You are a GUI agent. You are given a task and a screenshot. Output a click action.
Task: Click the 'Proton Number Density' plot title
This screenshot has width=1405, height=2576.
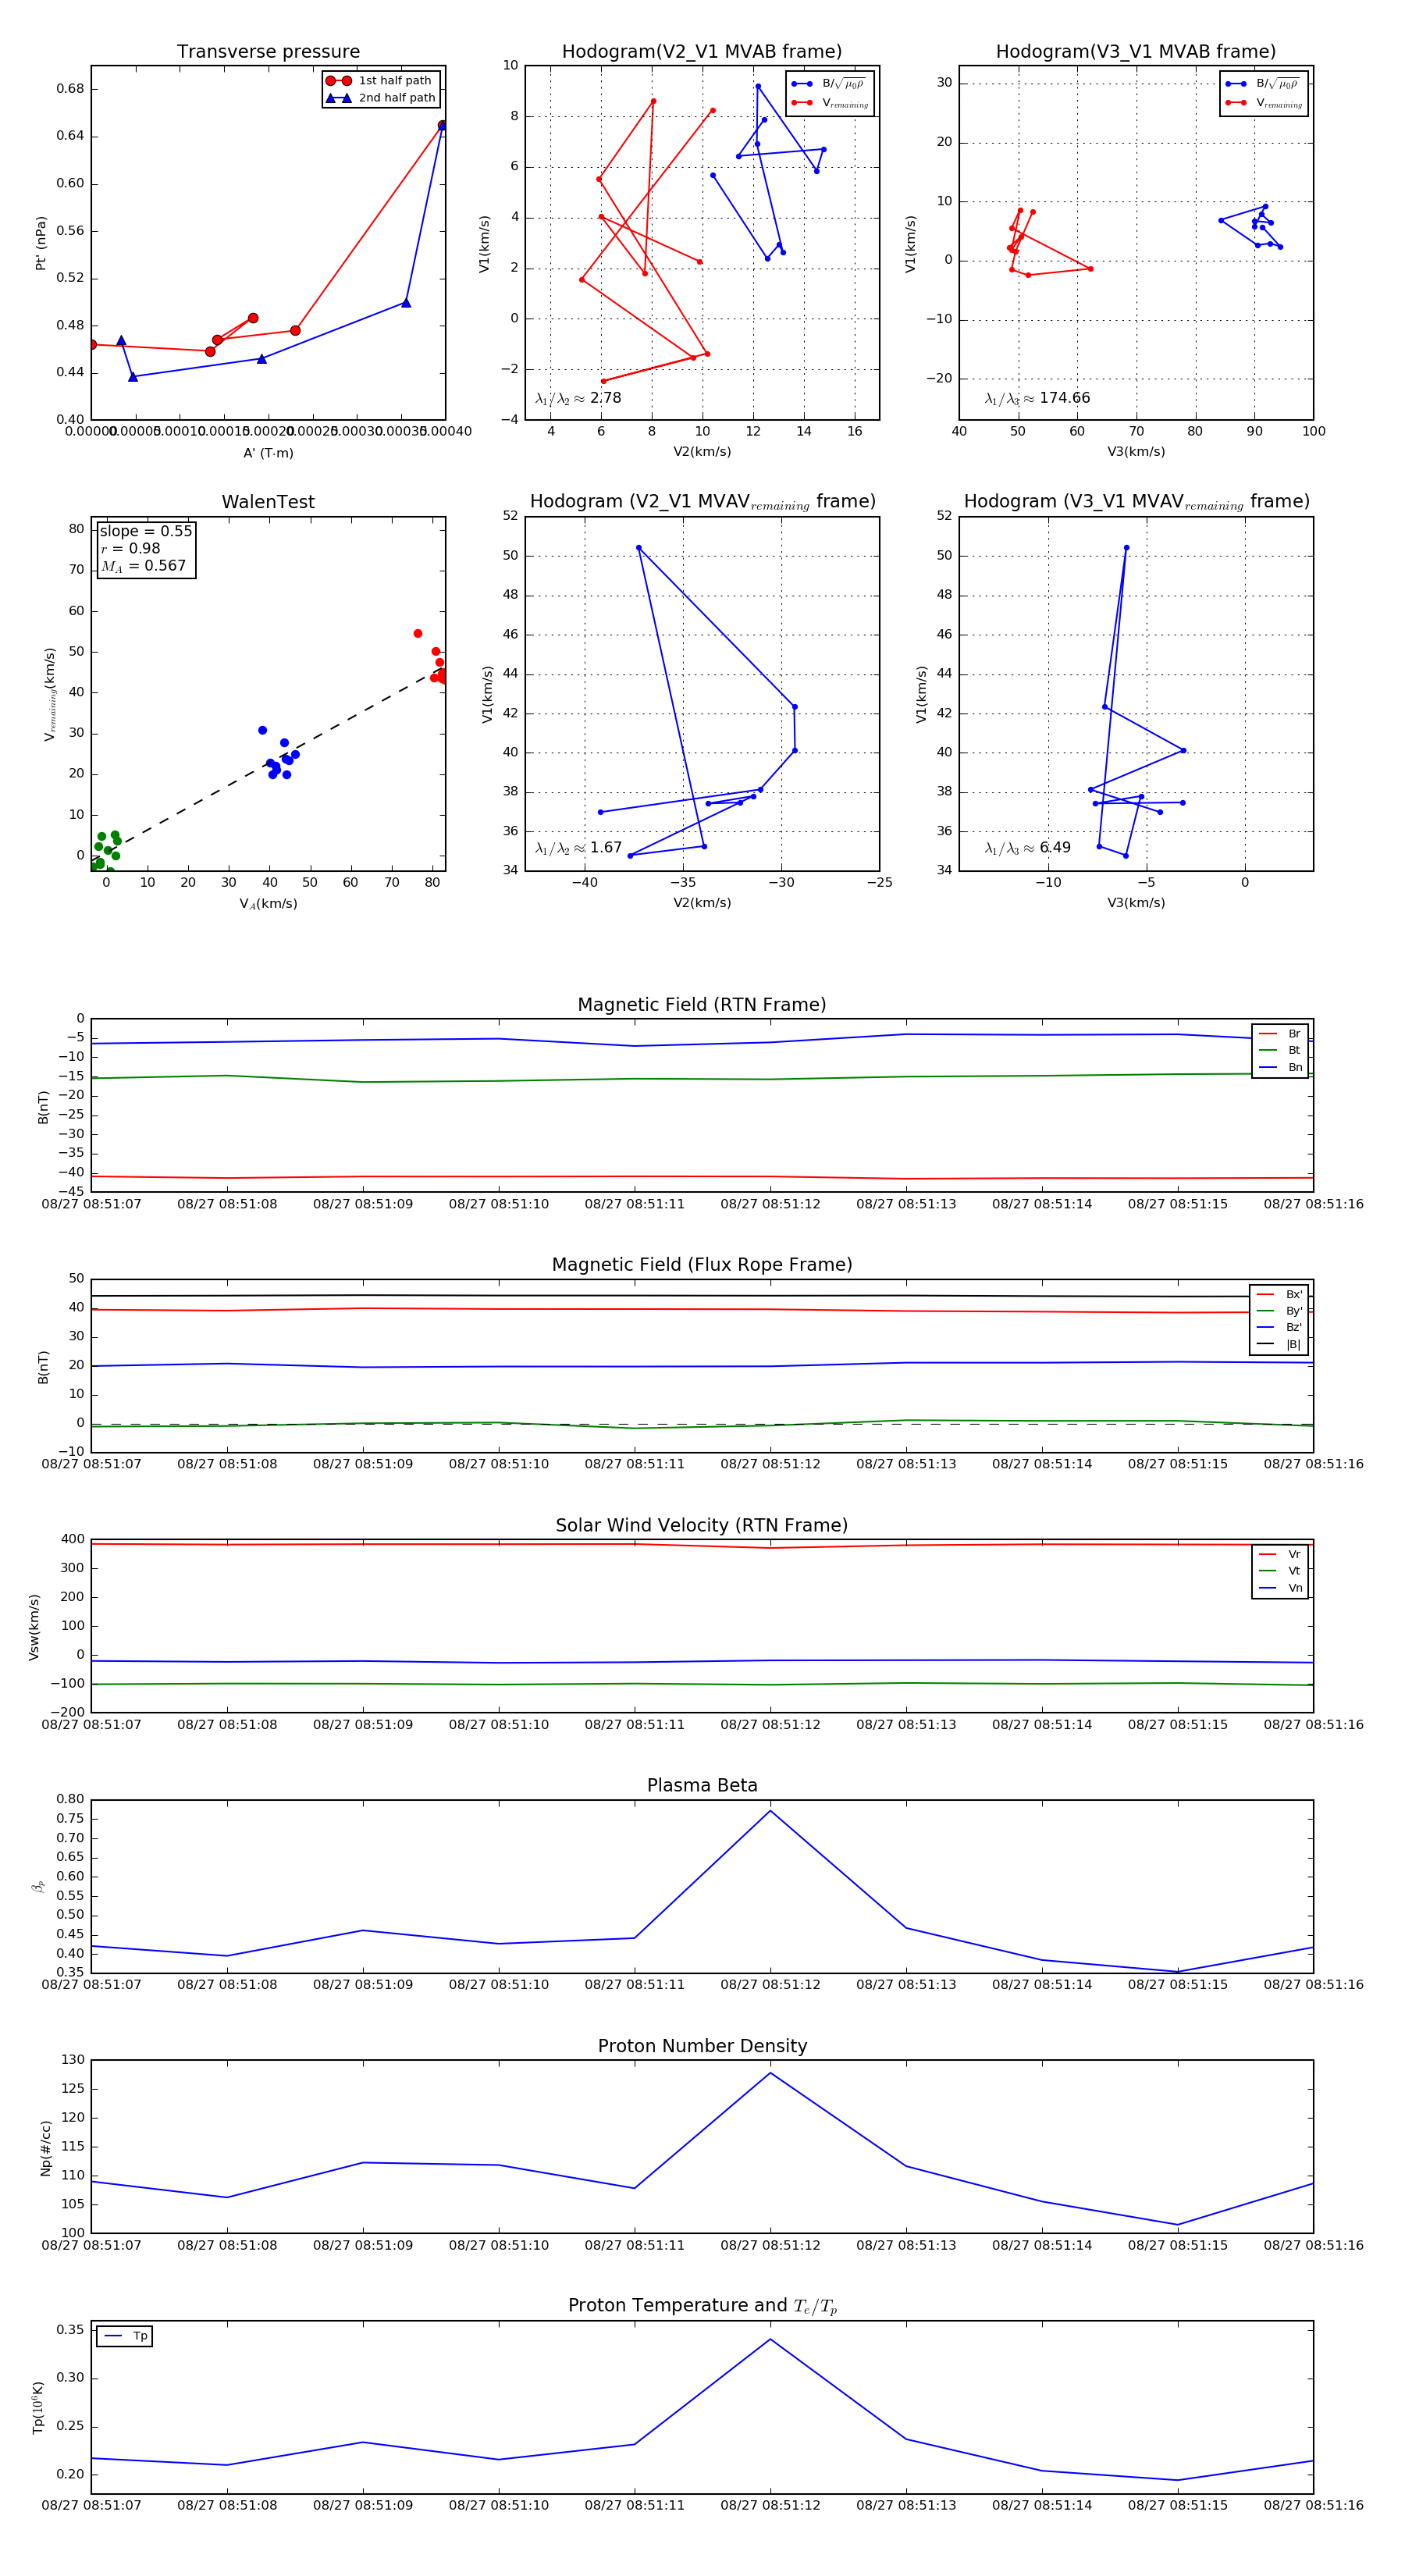pyautogui.click(x=702, y=2046)
